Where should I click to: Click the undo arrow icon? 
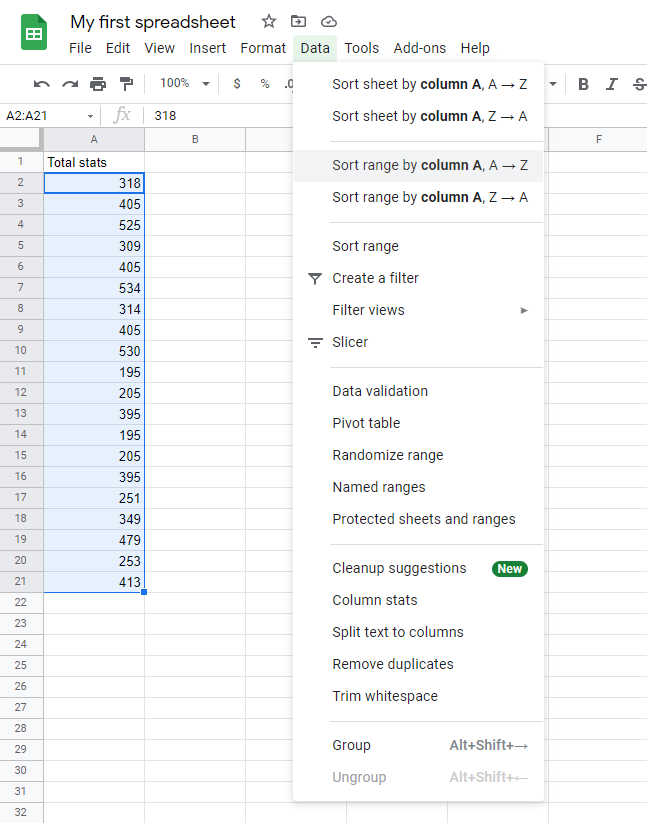coord(41,84)
